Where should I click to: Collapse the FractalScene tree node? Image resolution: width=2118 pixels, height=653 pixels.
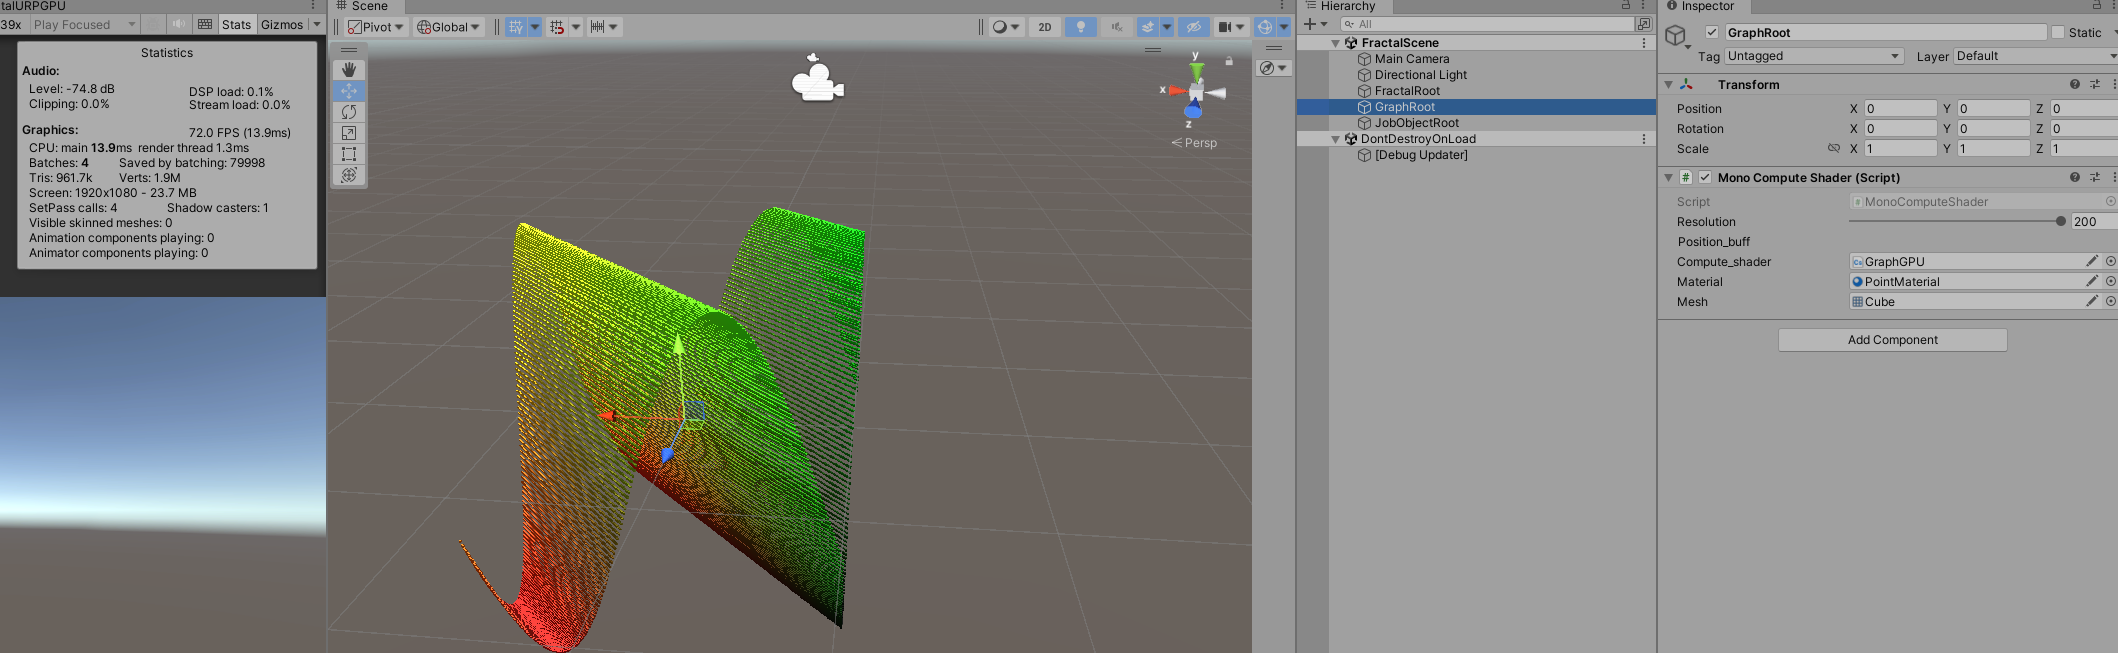[1335, 43]
